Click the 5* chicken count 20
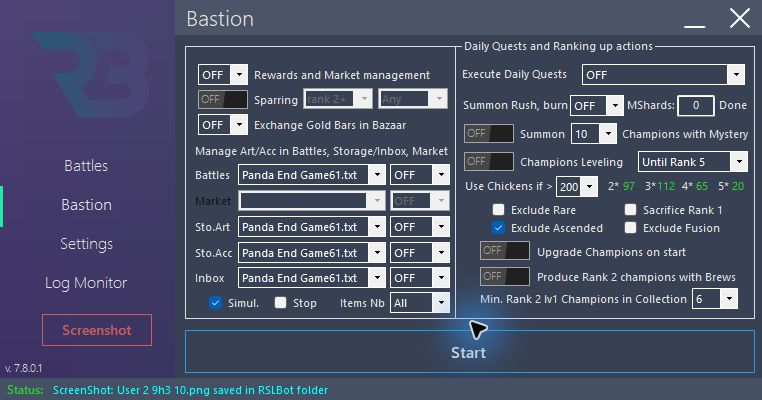This screenshot has width=762, height=400. 738,186
